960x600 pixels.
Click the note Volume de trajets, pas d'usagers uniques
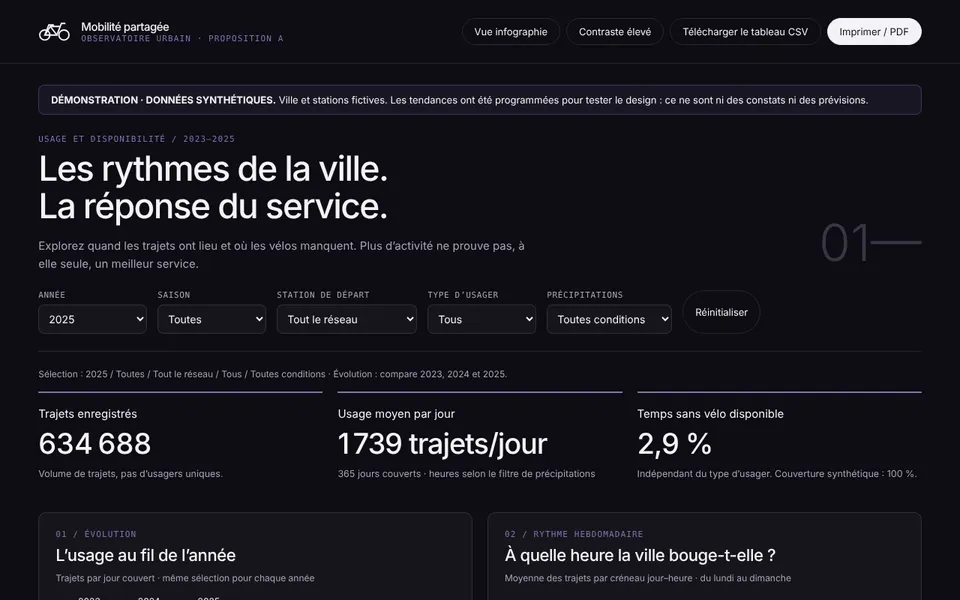[130, 474]
